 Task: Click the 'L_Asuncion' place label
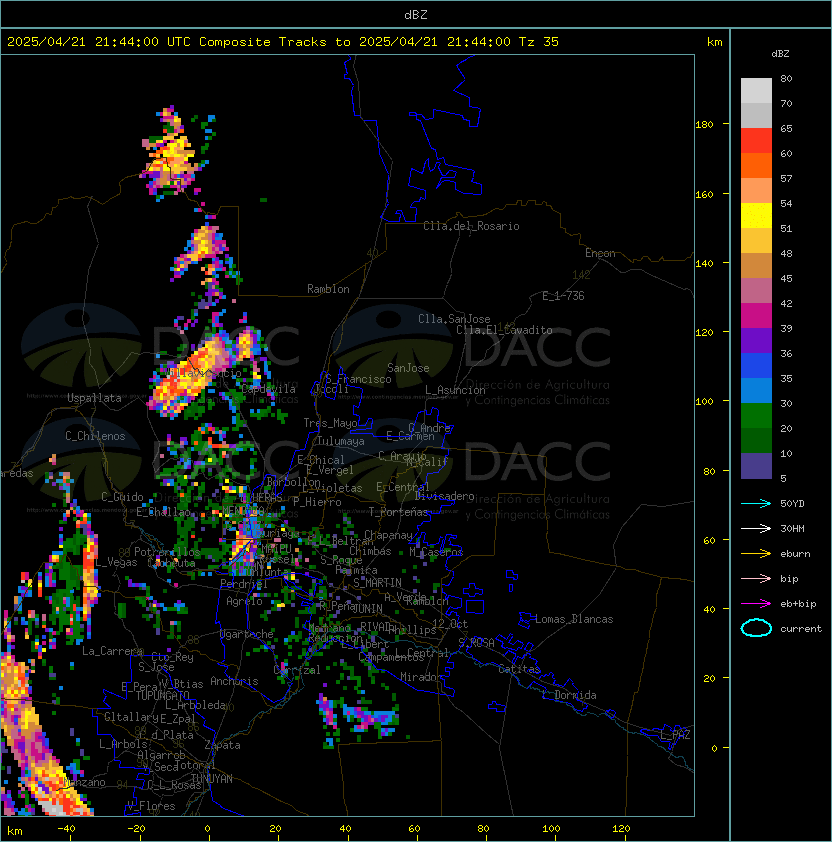455,390
